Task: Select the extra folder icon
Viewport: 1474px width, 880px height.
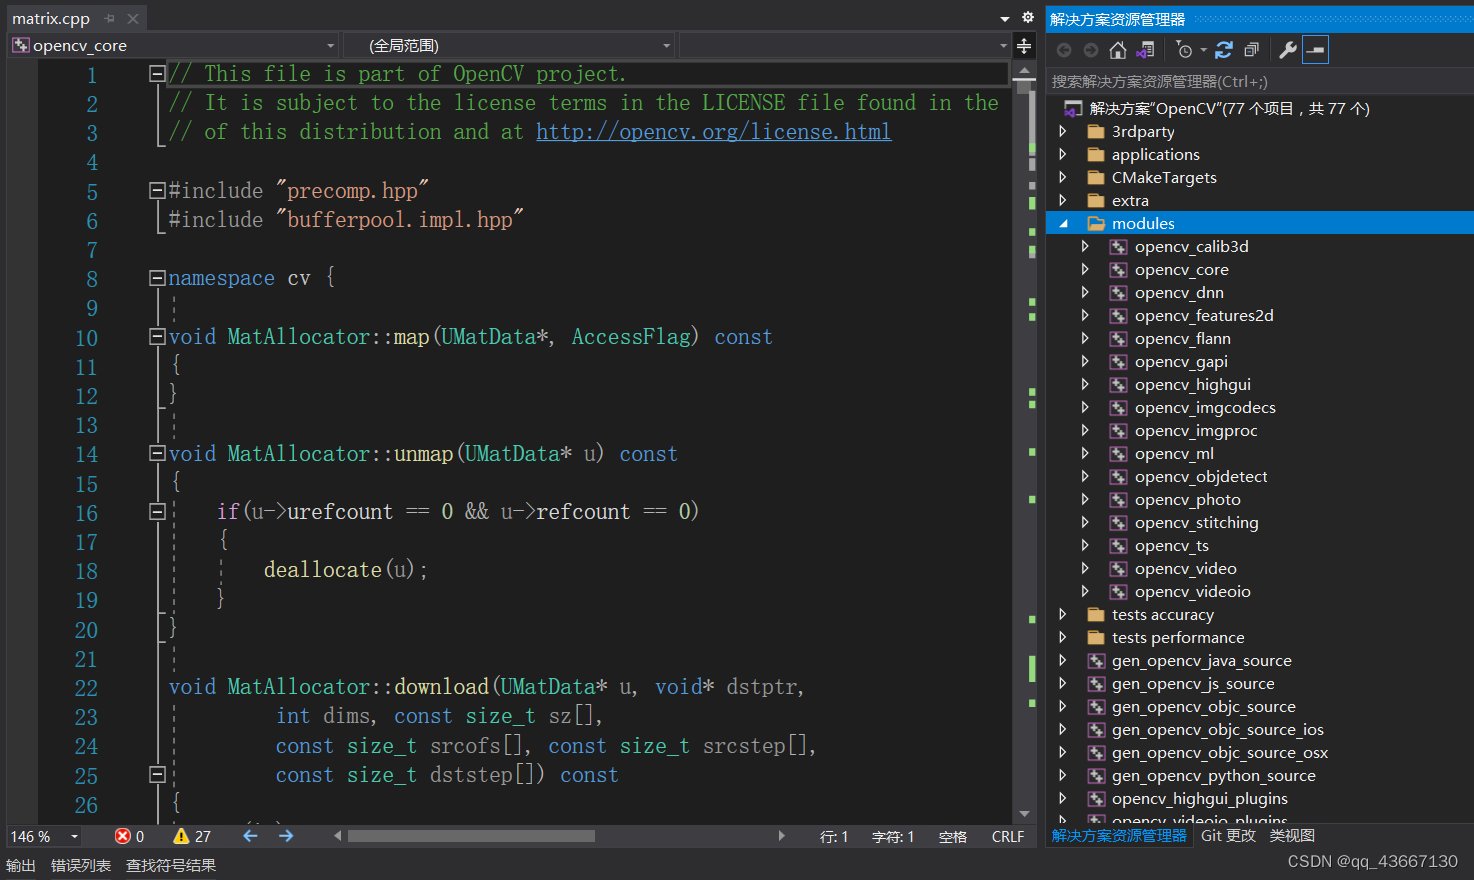Action: pyautogui.click(x=1096, y=200)
